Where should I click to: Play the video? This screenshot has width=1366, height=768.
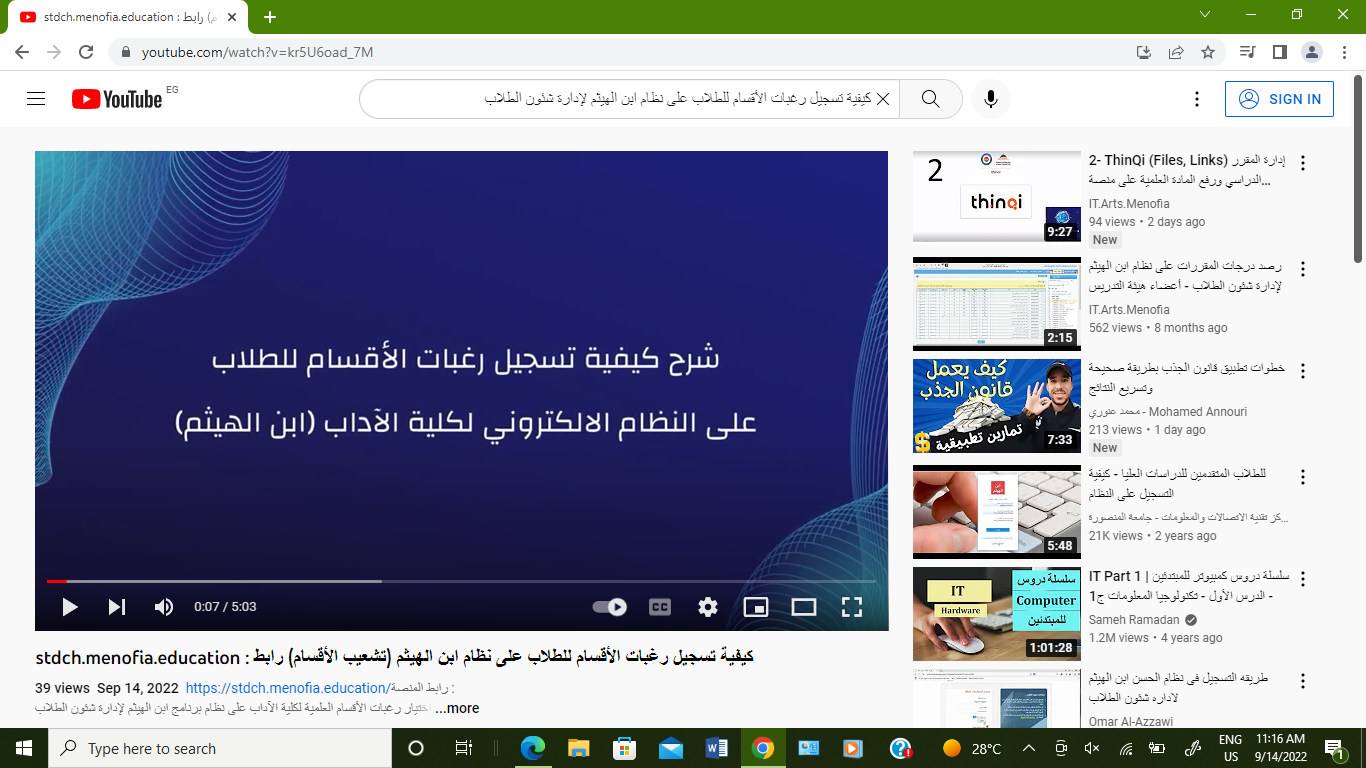(69, 606)
